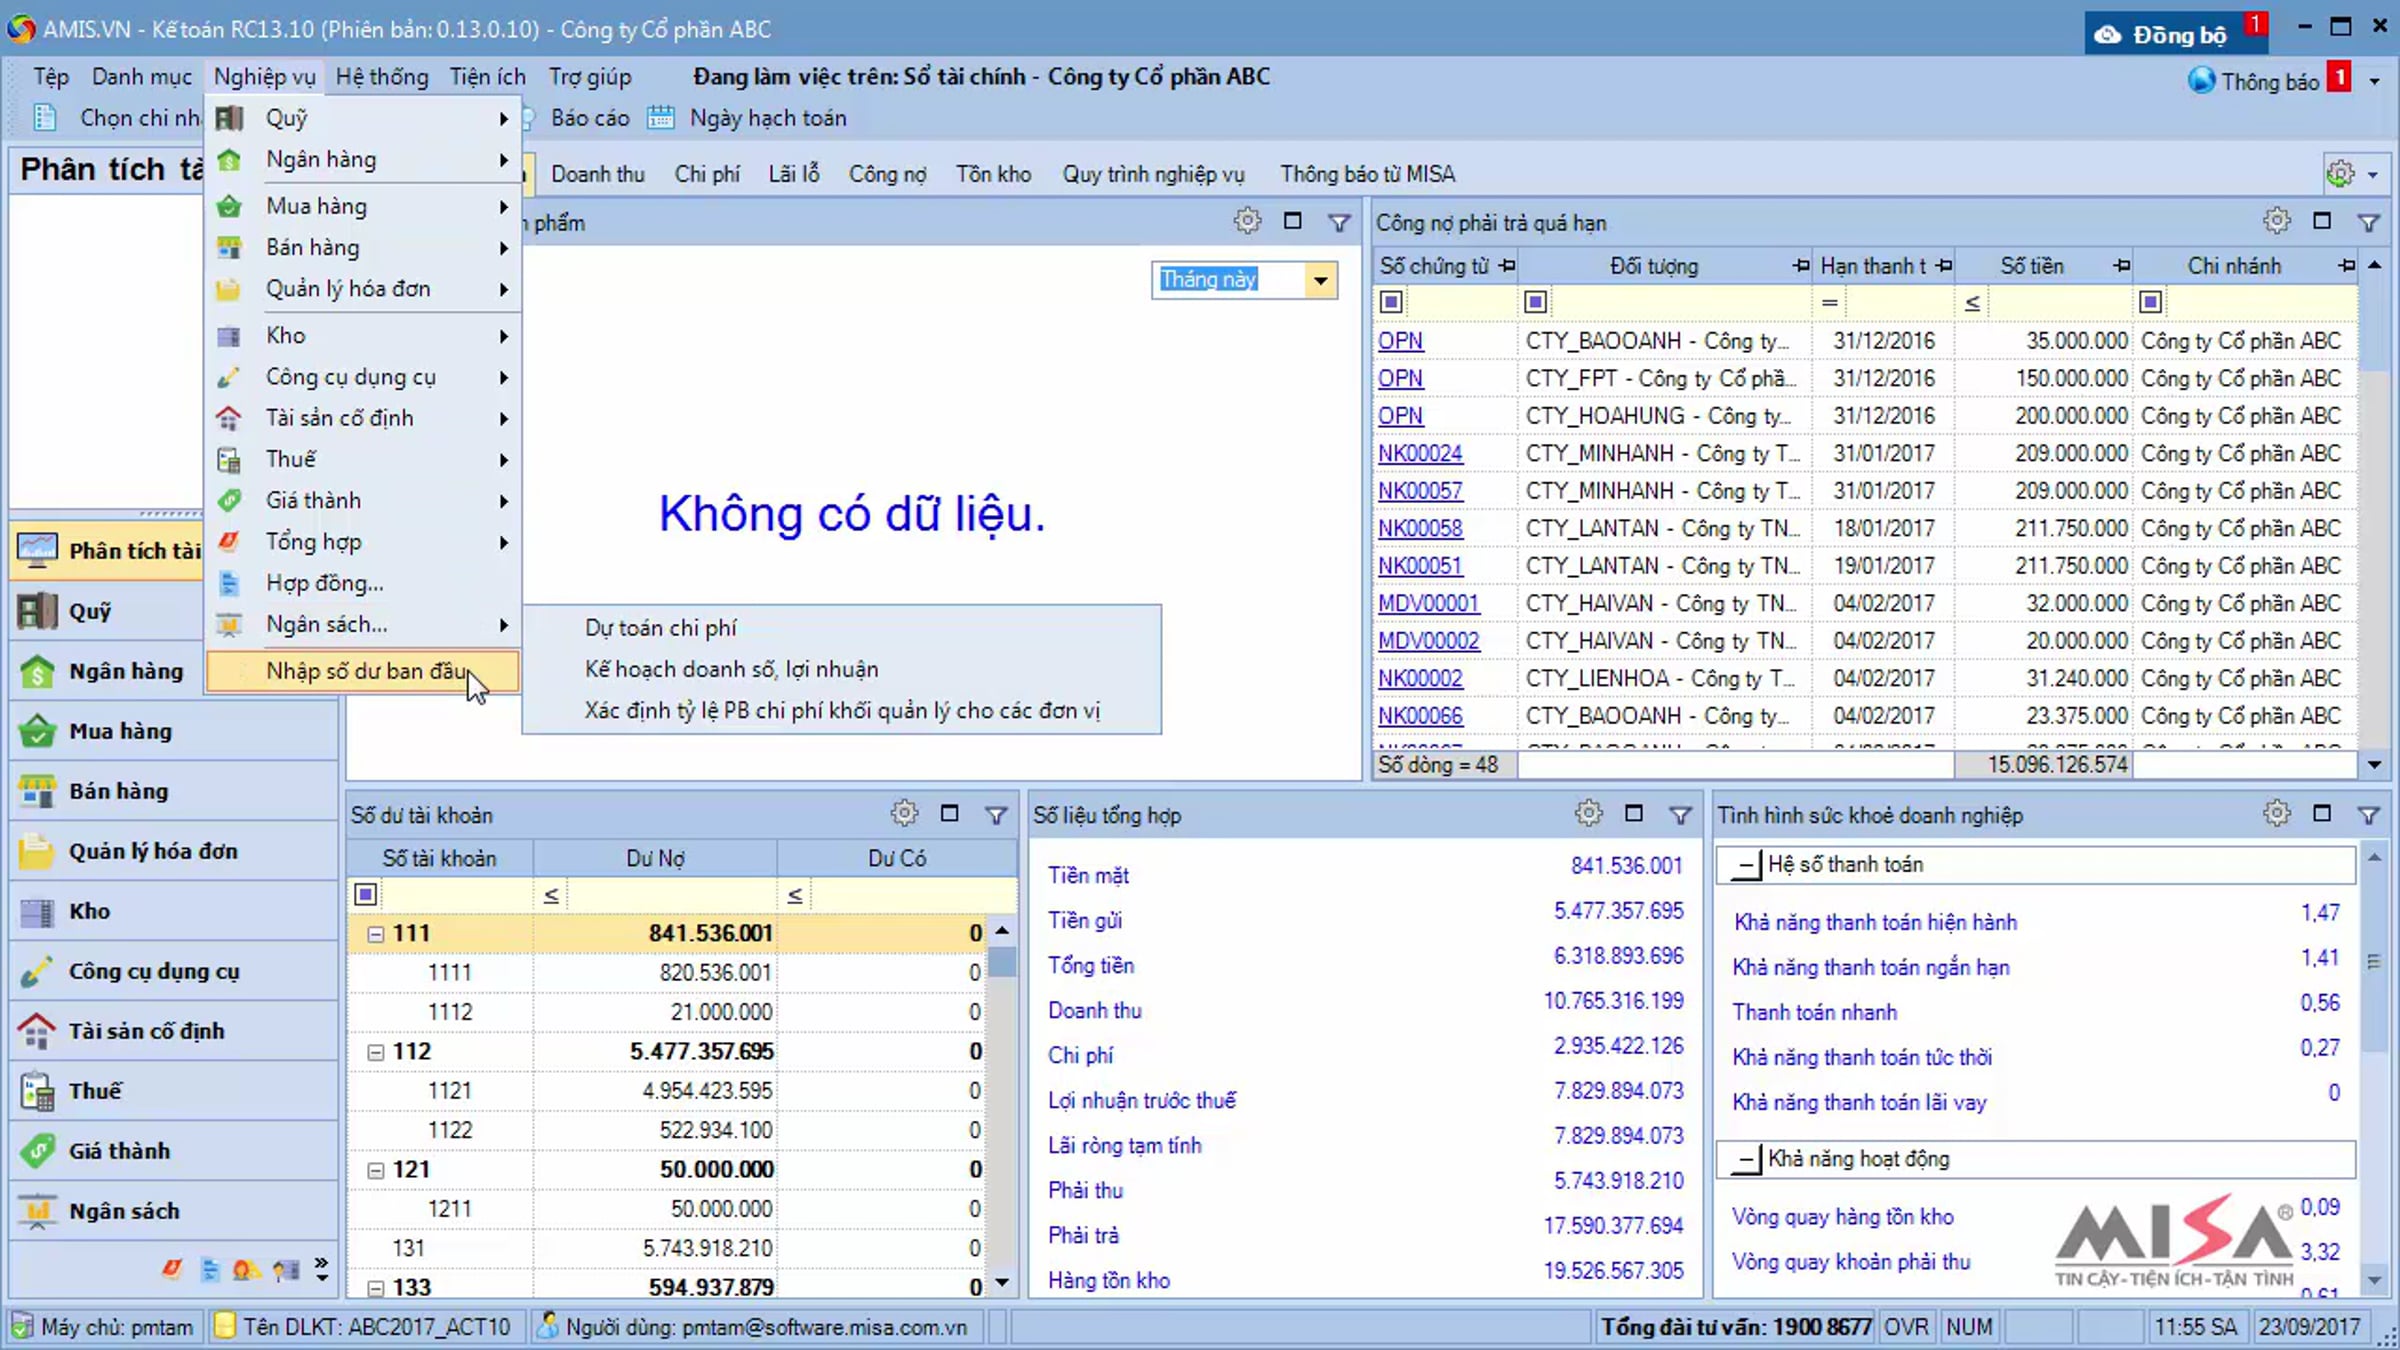Click Khả năng thanh toán hiện hành link
Image resolution: width=2400 pixels, height=1350 pixels.
[1875, 922]
